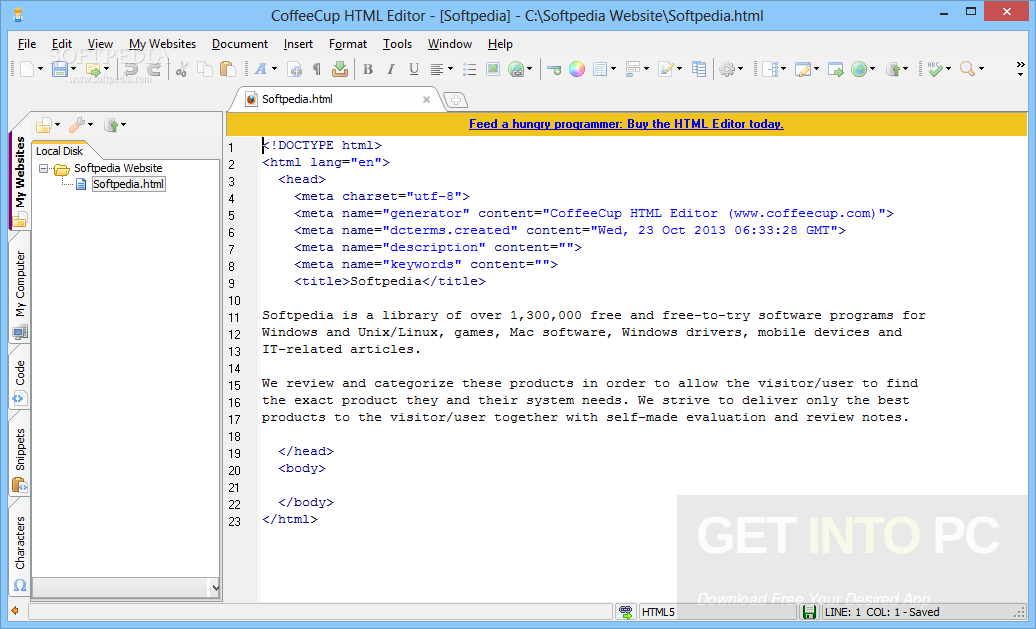This screenshot has width=1036, height=629.
Task: Click the Insert Image picture icon
Action: 493,69
